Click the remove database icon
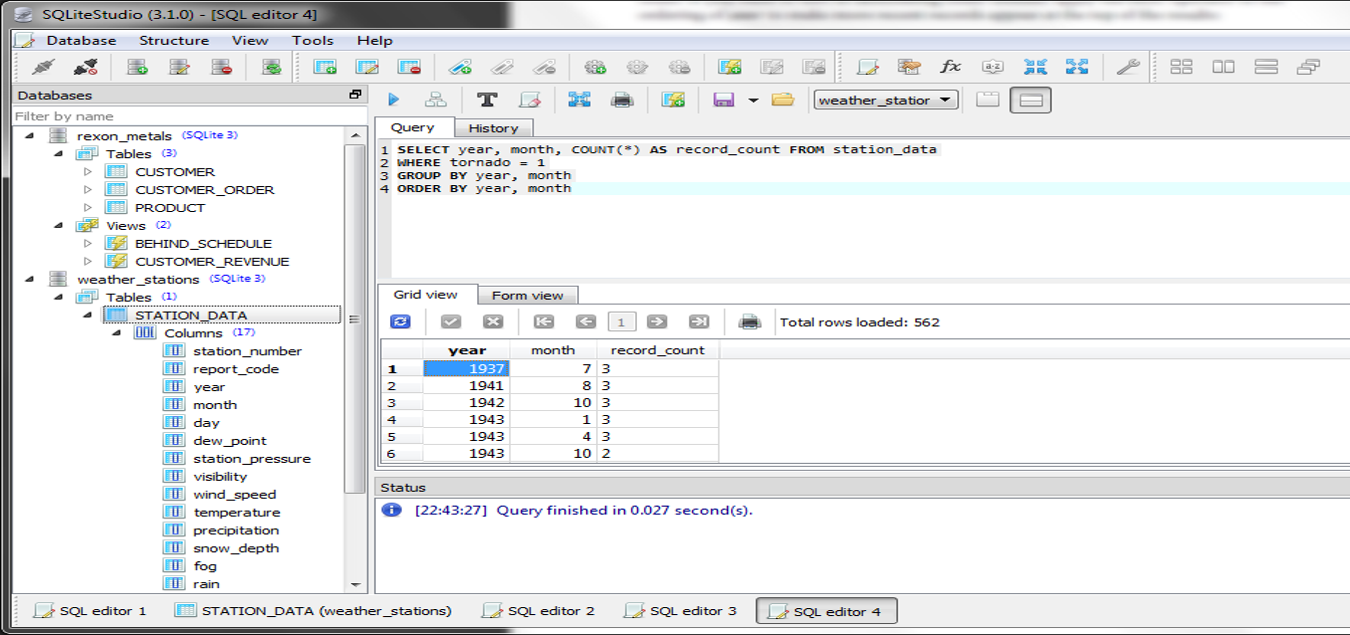Screen dimensions: 1350x635 221,67
